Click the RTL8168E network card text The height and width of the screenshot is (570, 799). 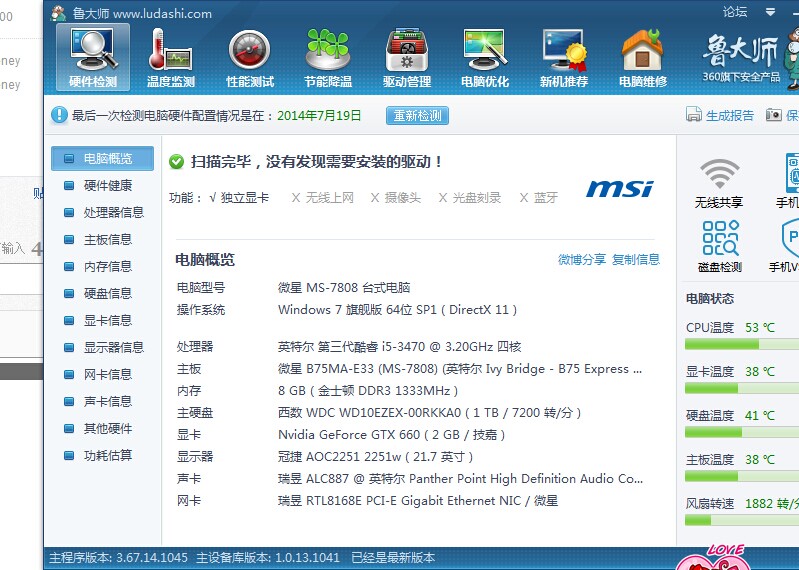coord(418,501)
